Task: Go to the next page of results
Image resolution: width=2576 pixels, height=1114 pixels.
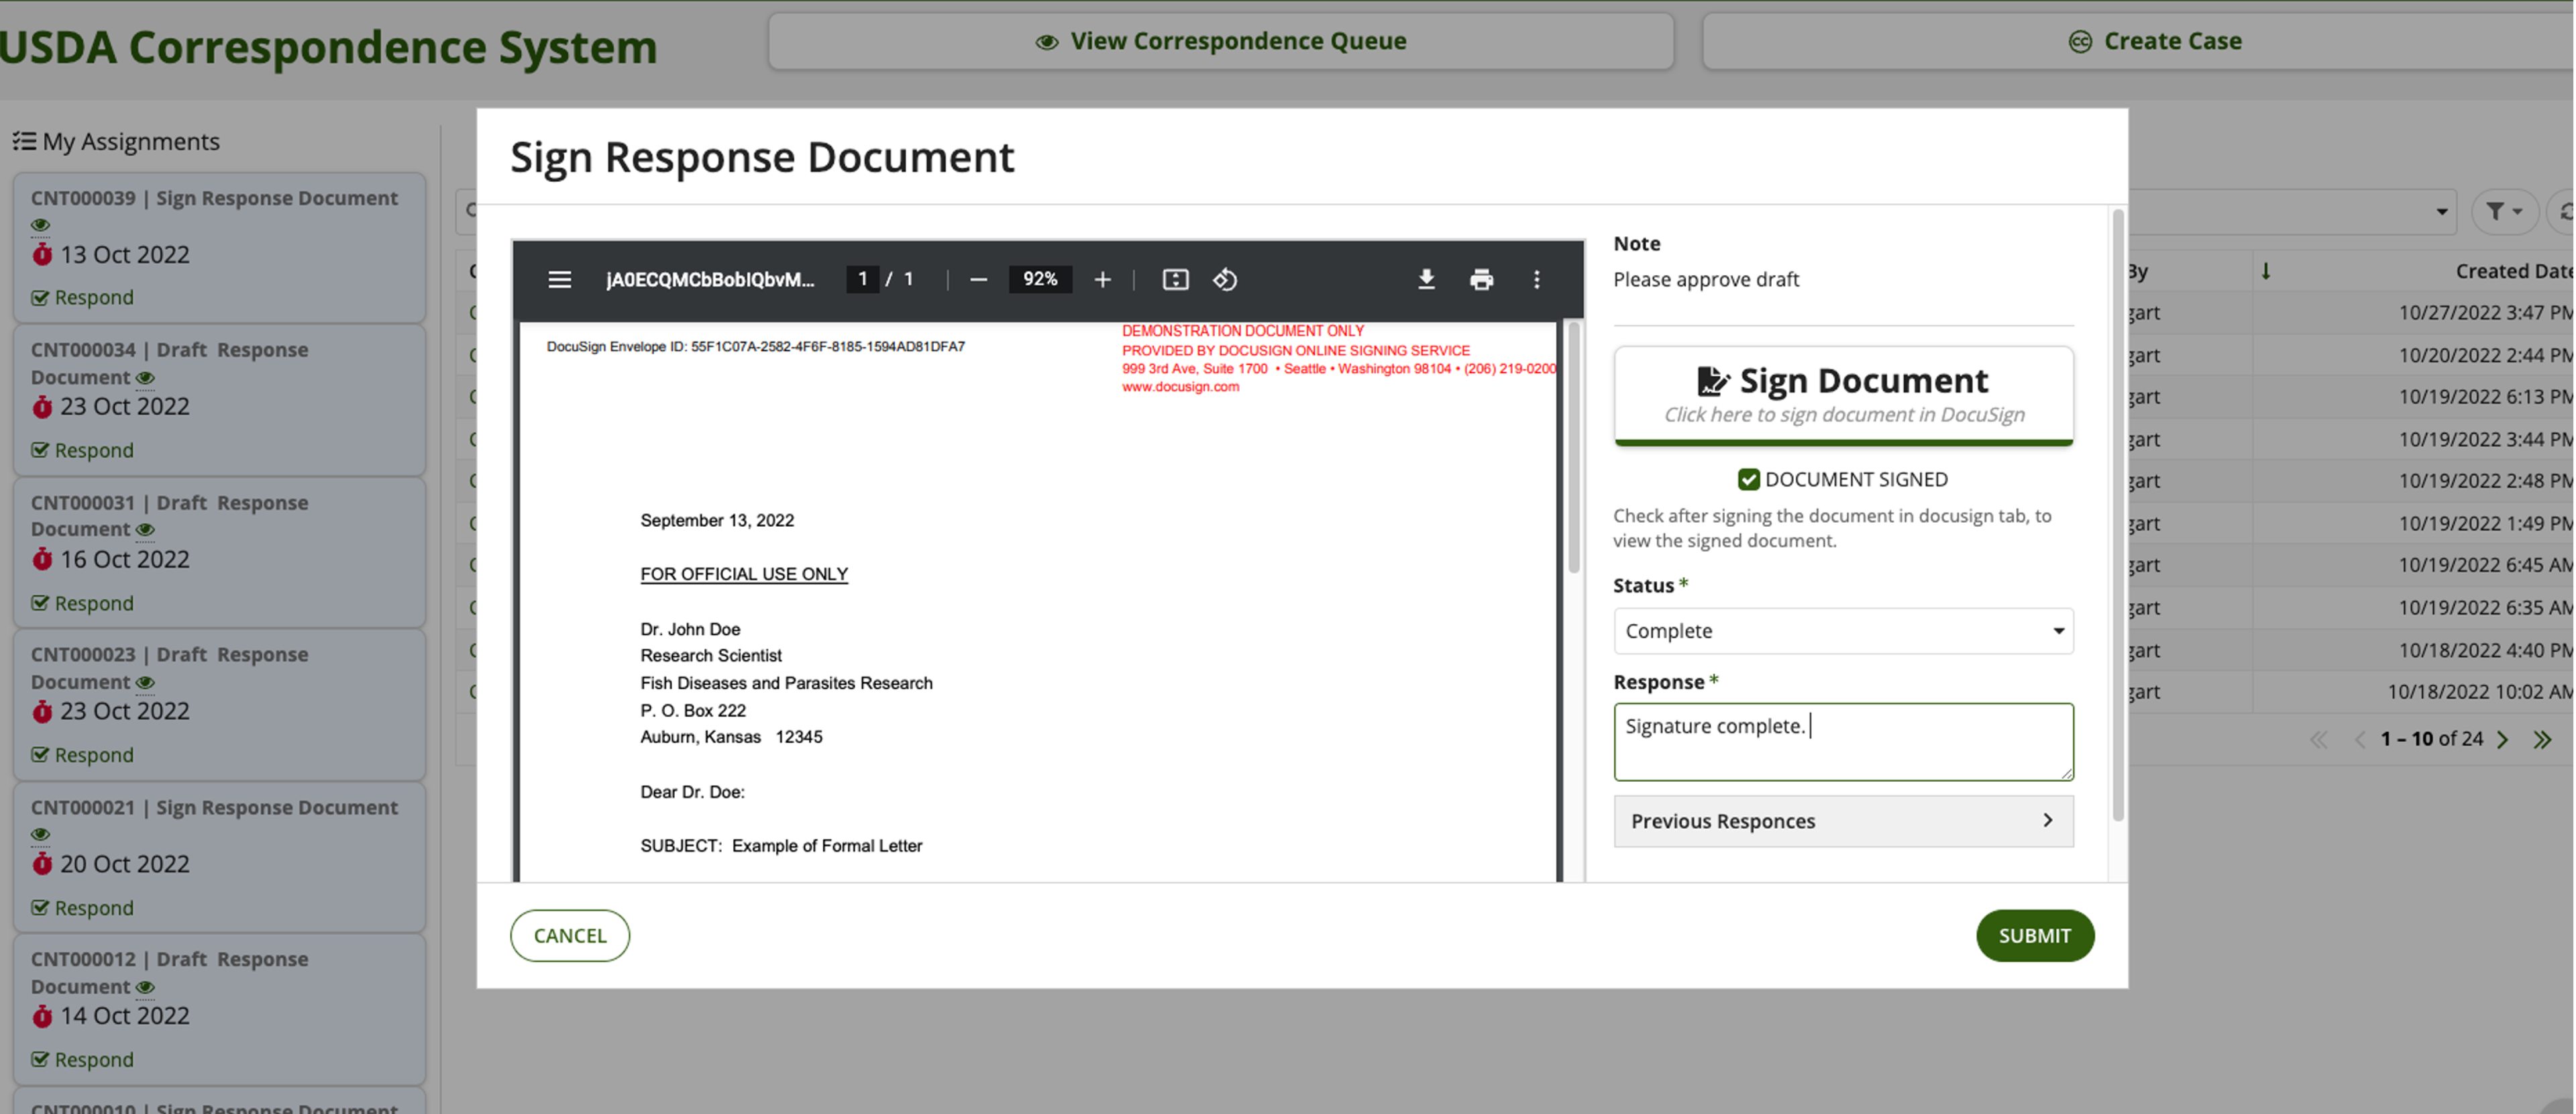Action: coord(2503,739)
